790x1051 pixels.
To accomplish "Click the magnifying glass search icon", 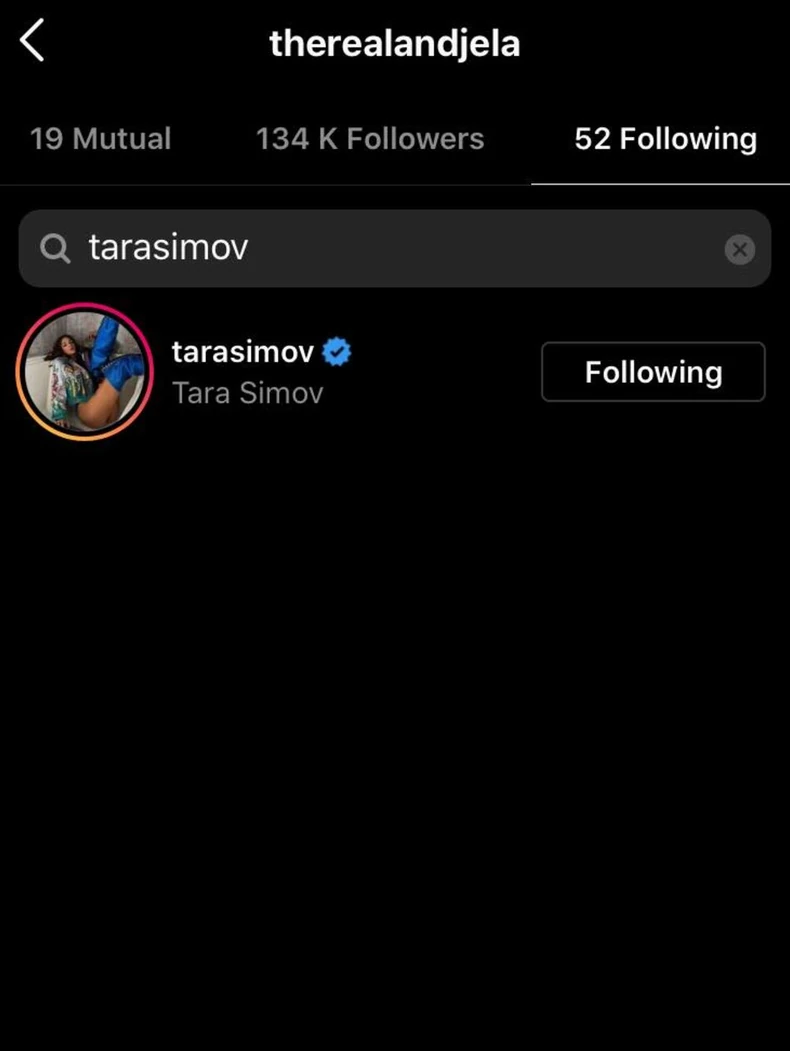I will click(55, 249).
